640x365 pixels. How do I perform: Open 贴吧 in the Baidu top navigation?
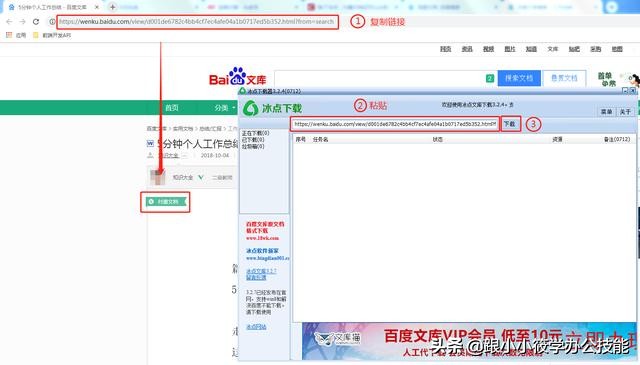(574, 49)
